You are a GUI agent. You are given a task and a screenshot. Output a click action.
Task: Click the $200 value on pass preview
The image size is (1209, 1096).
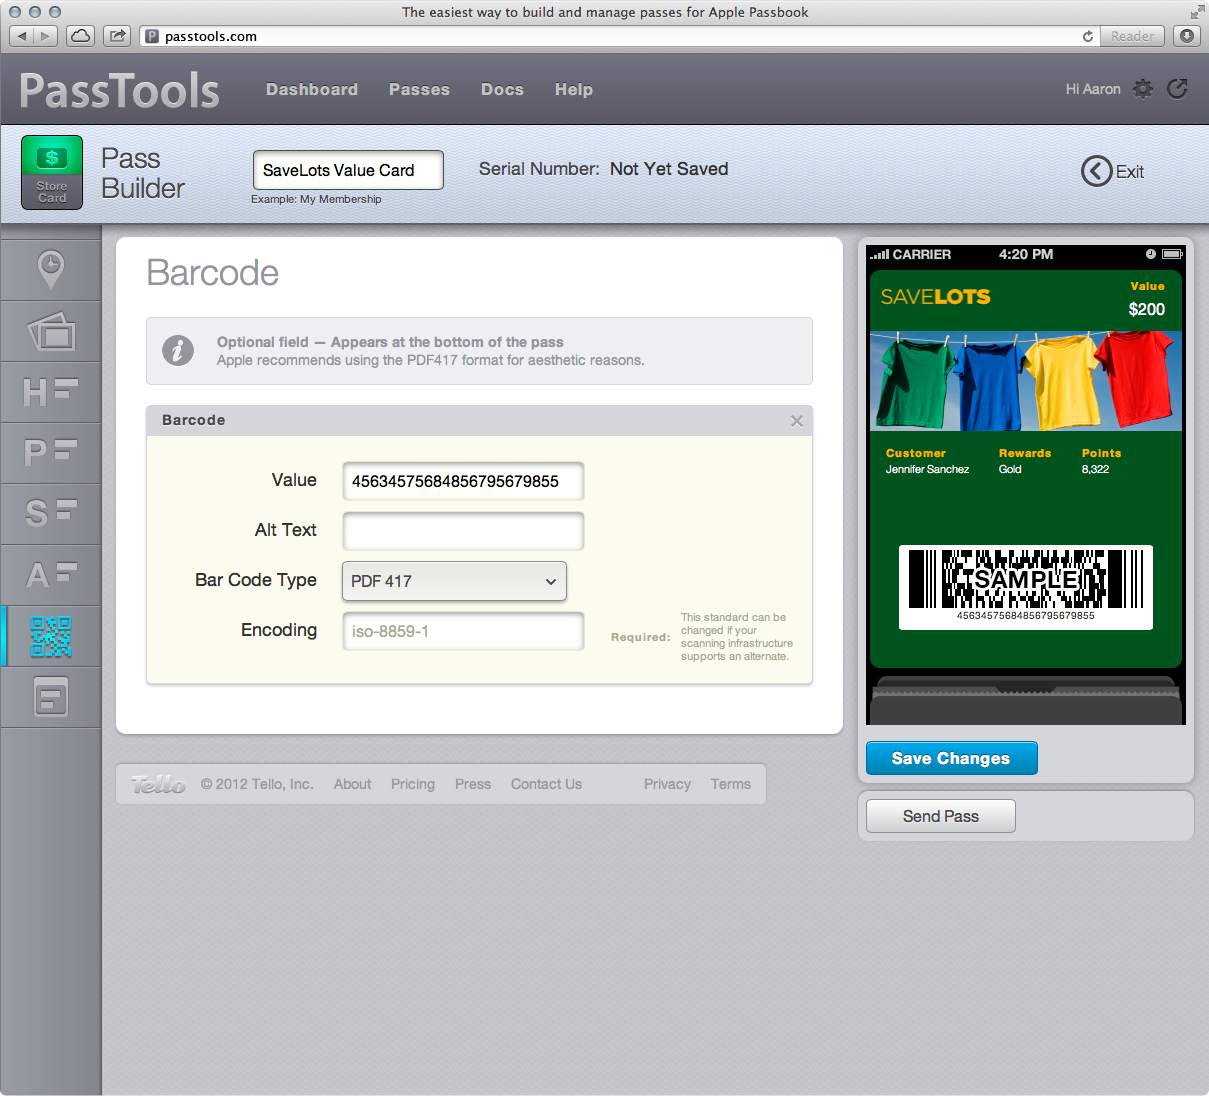click(1147, 309)
